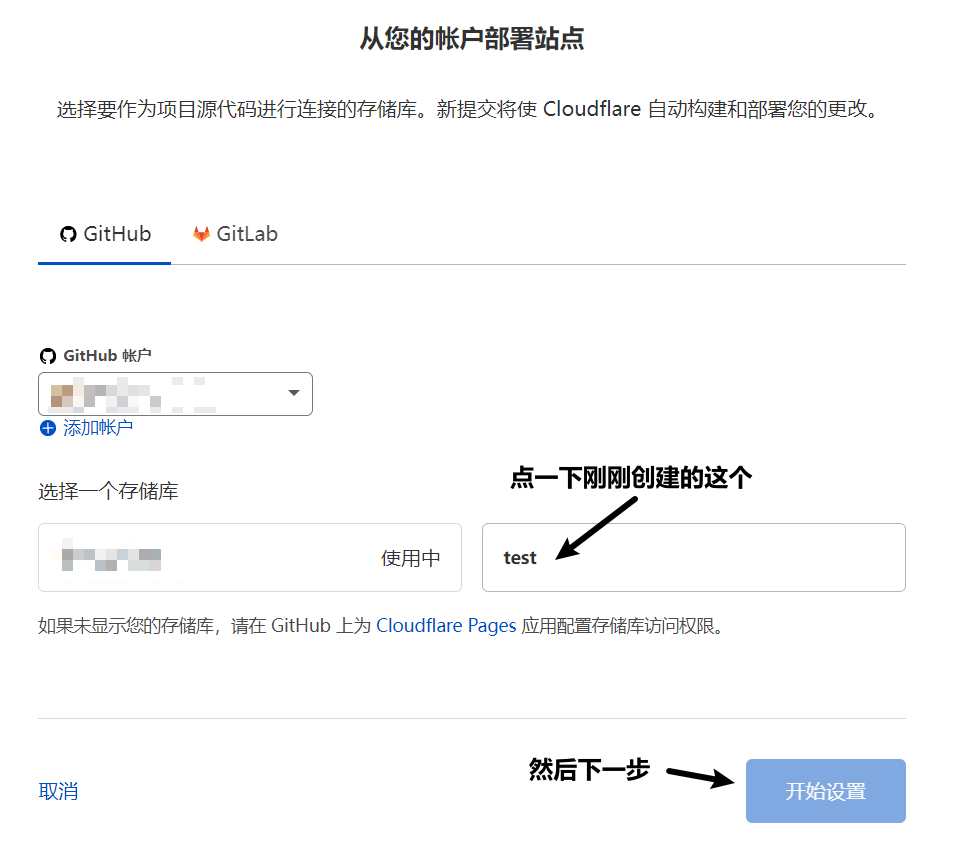Screen dimensions: 958x843
Task: Click the orange GitLab fox icon
Action: click(199, 233)
